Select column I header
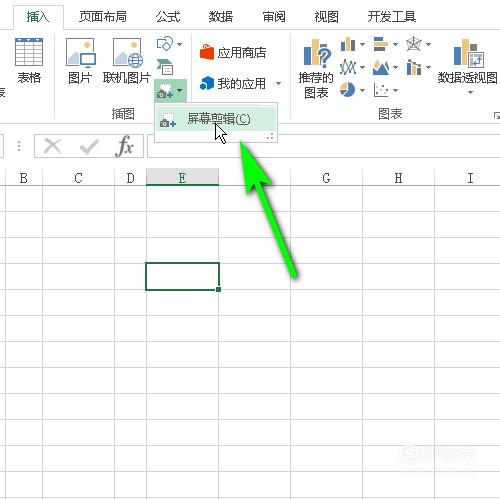Image resolution: width=500 pixels, height=500 pixels. [x=470, y=178]
